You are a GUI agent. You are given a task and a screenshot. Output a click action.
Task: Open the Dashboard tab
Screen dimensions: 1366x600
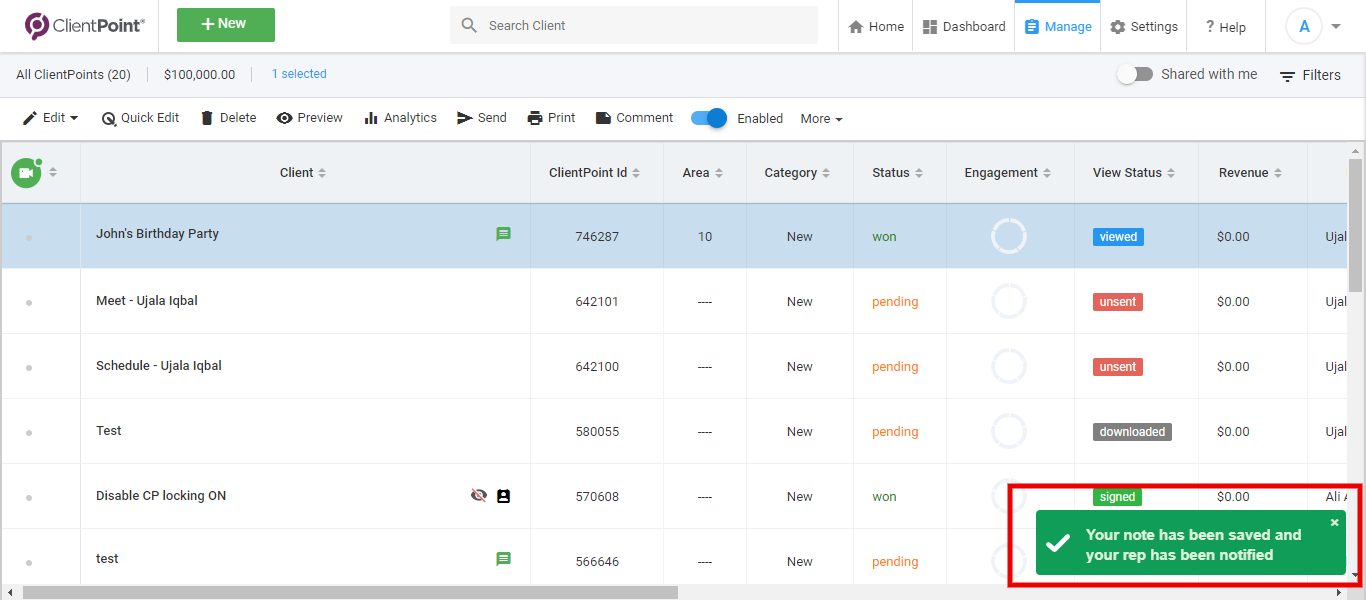(x=964, y=27)
